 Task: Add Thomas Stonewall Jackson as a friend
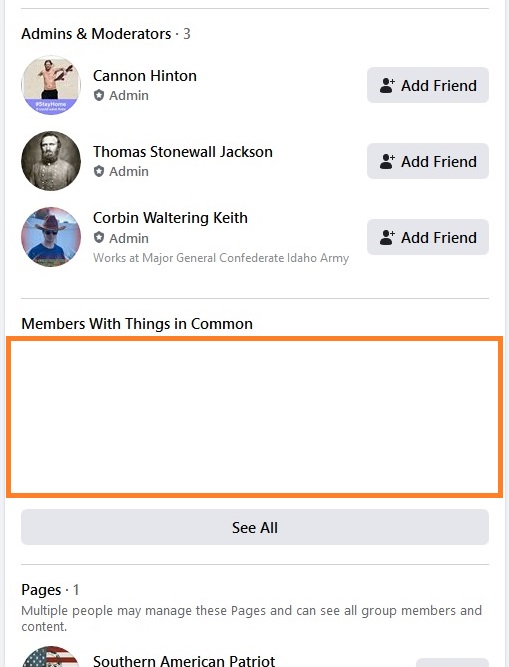[428, 161]
